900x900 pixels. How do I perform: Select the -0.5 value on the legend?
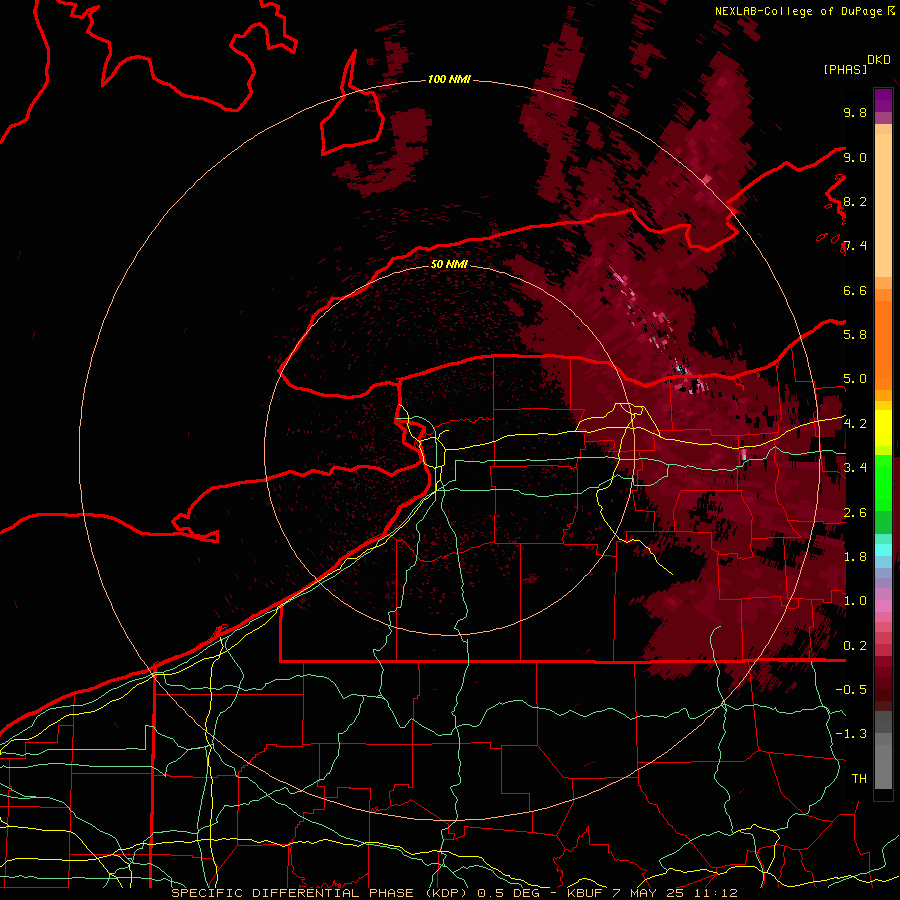pos(851,690)
